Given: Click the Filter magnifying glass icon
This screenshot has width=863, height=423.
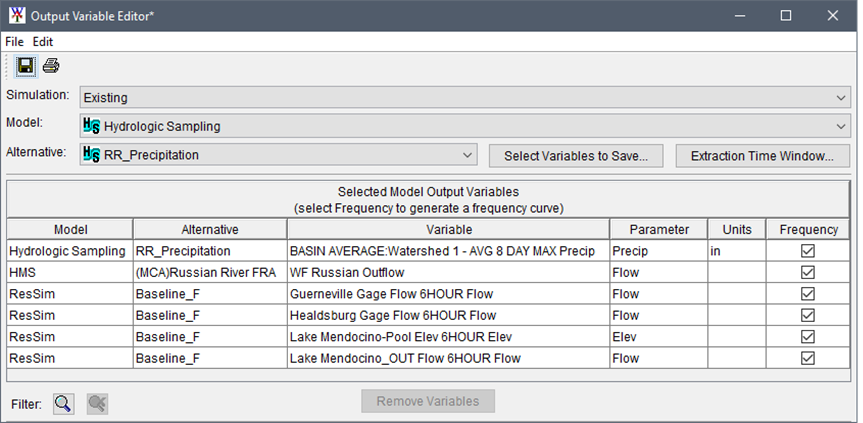Looking at the screenshot, I should click(64, 403).
